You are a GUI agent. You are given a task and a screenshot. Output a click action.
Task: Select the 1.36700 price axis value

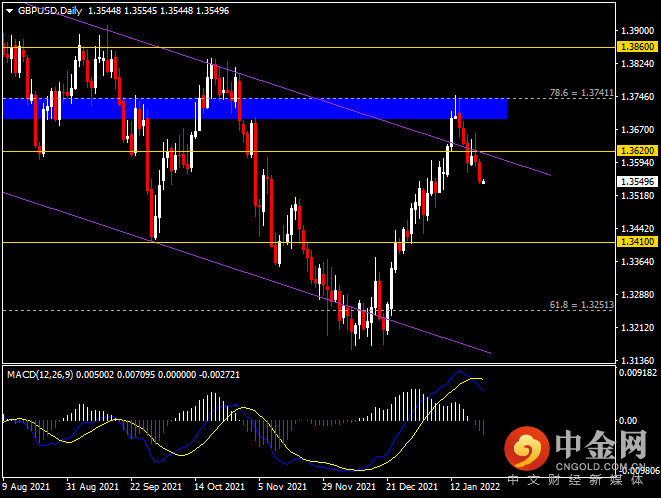point(638,129)
